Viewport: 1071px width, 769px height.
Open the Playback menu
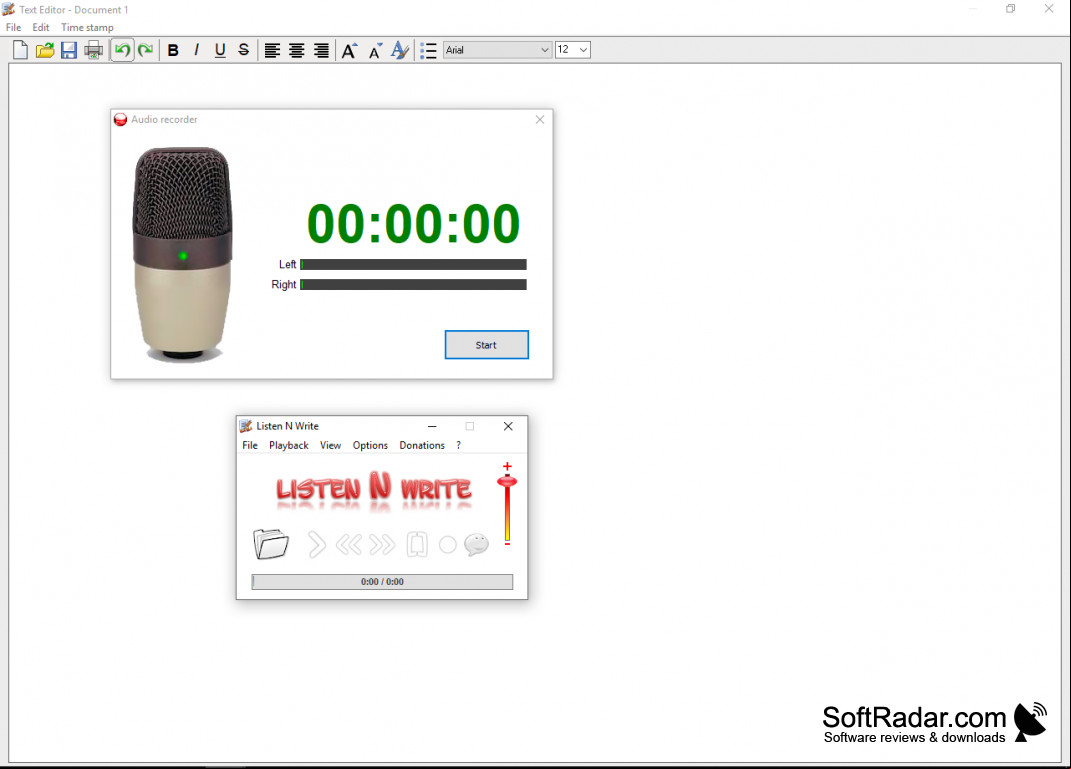click(x=289, y=445)
